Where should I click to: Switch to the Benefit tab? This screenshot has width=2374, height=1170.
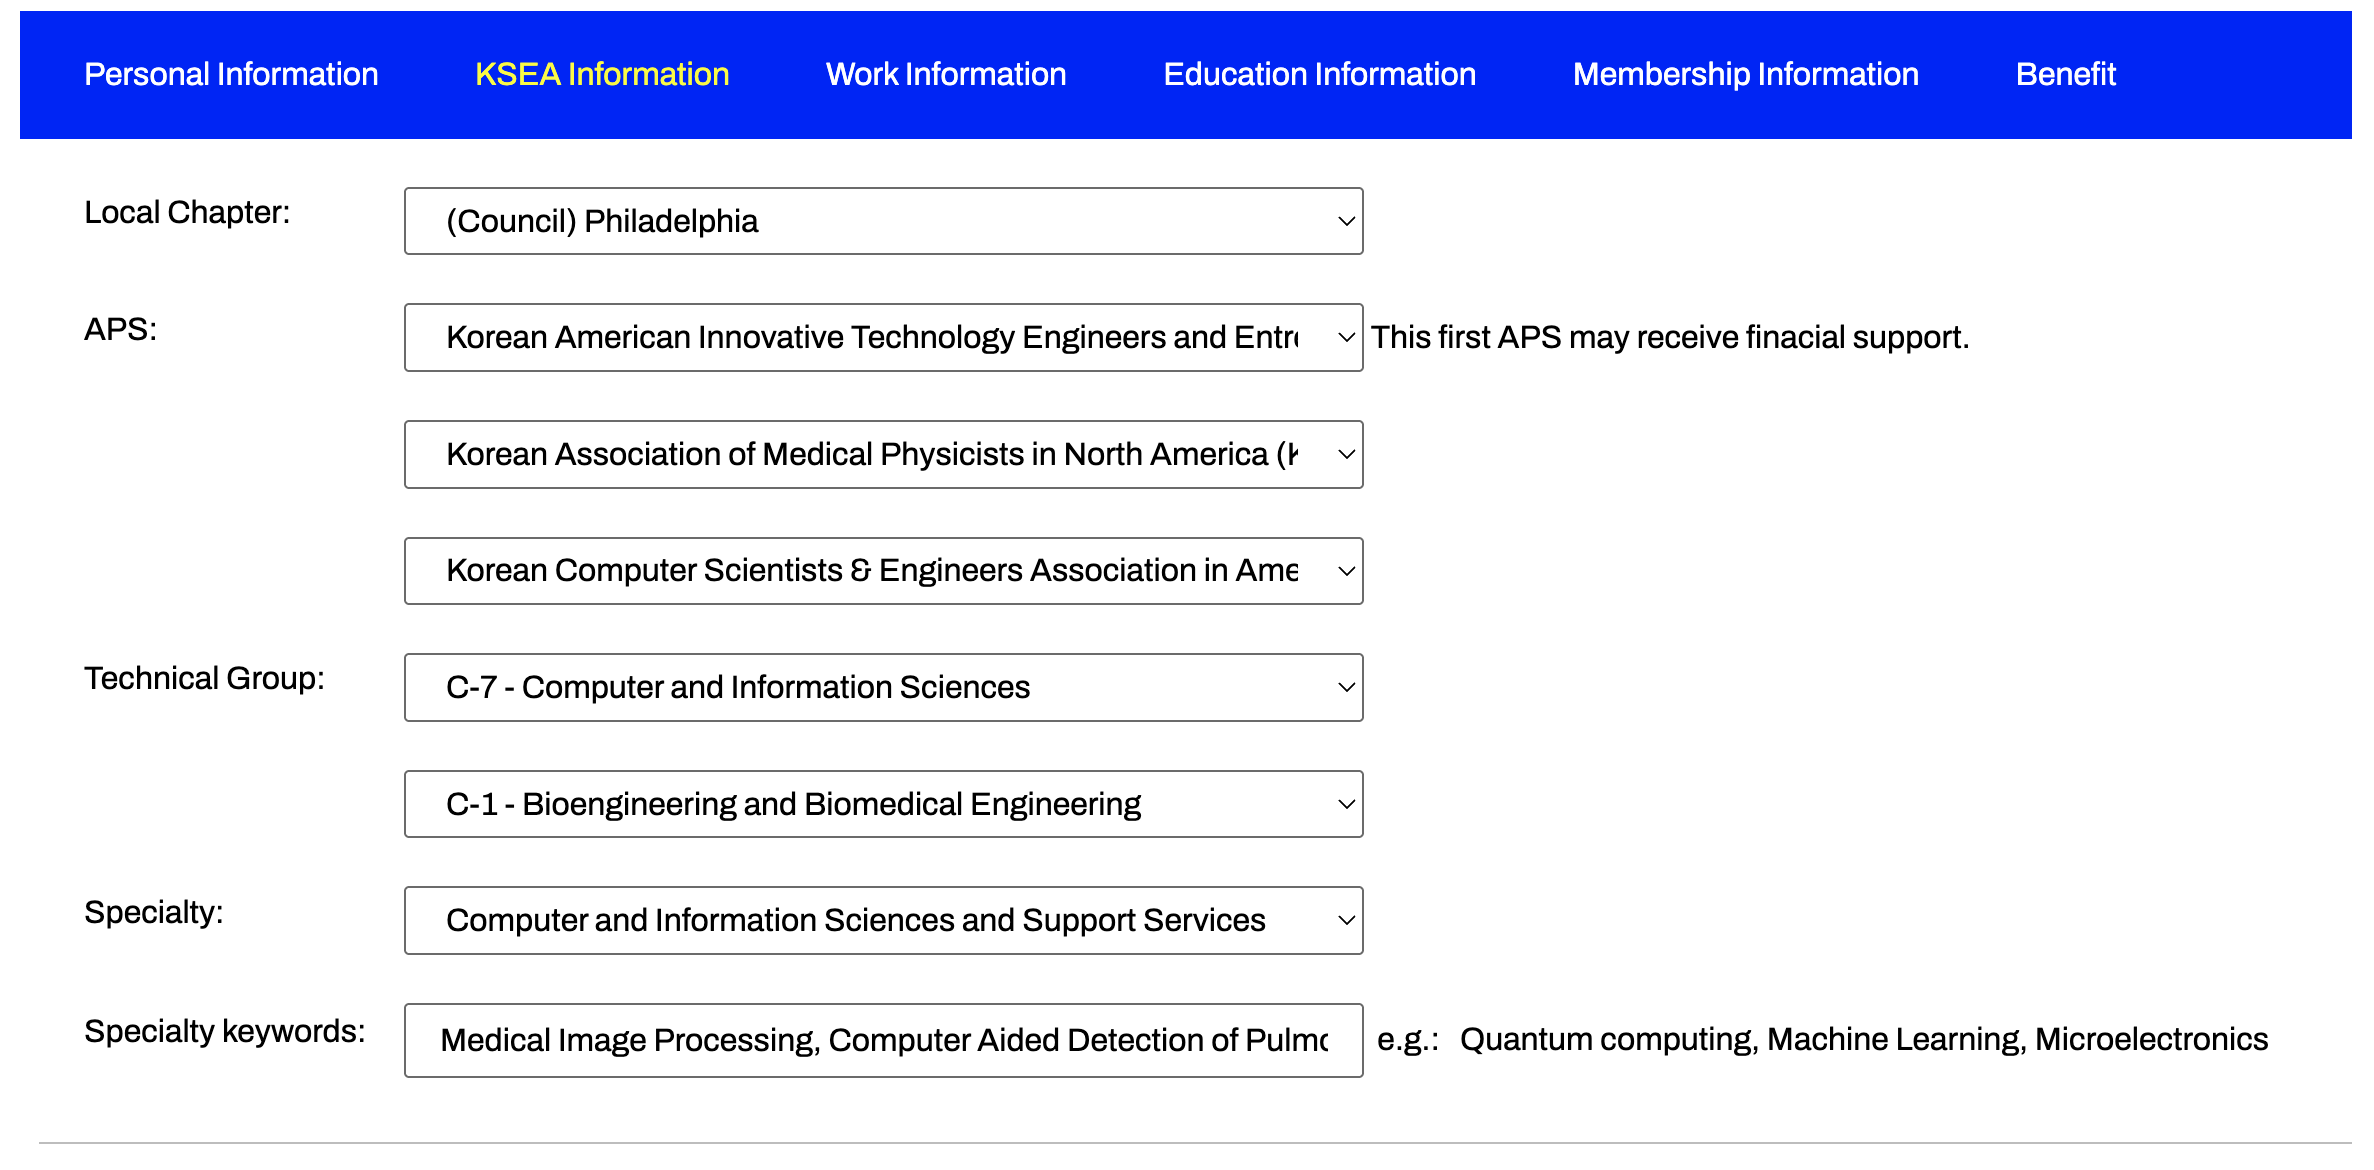pyautogui.click(x=2065, y=74)
